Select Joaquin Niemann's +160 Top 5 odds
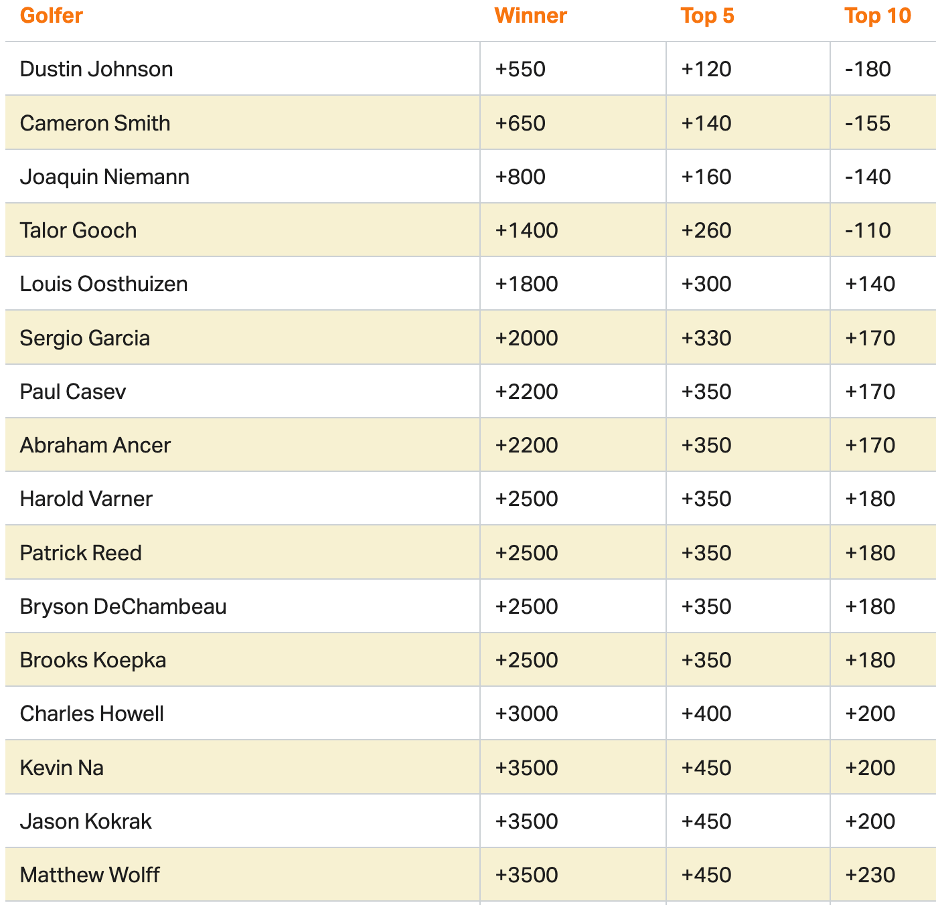The image size is (936, 906). 706,177
